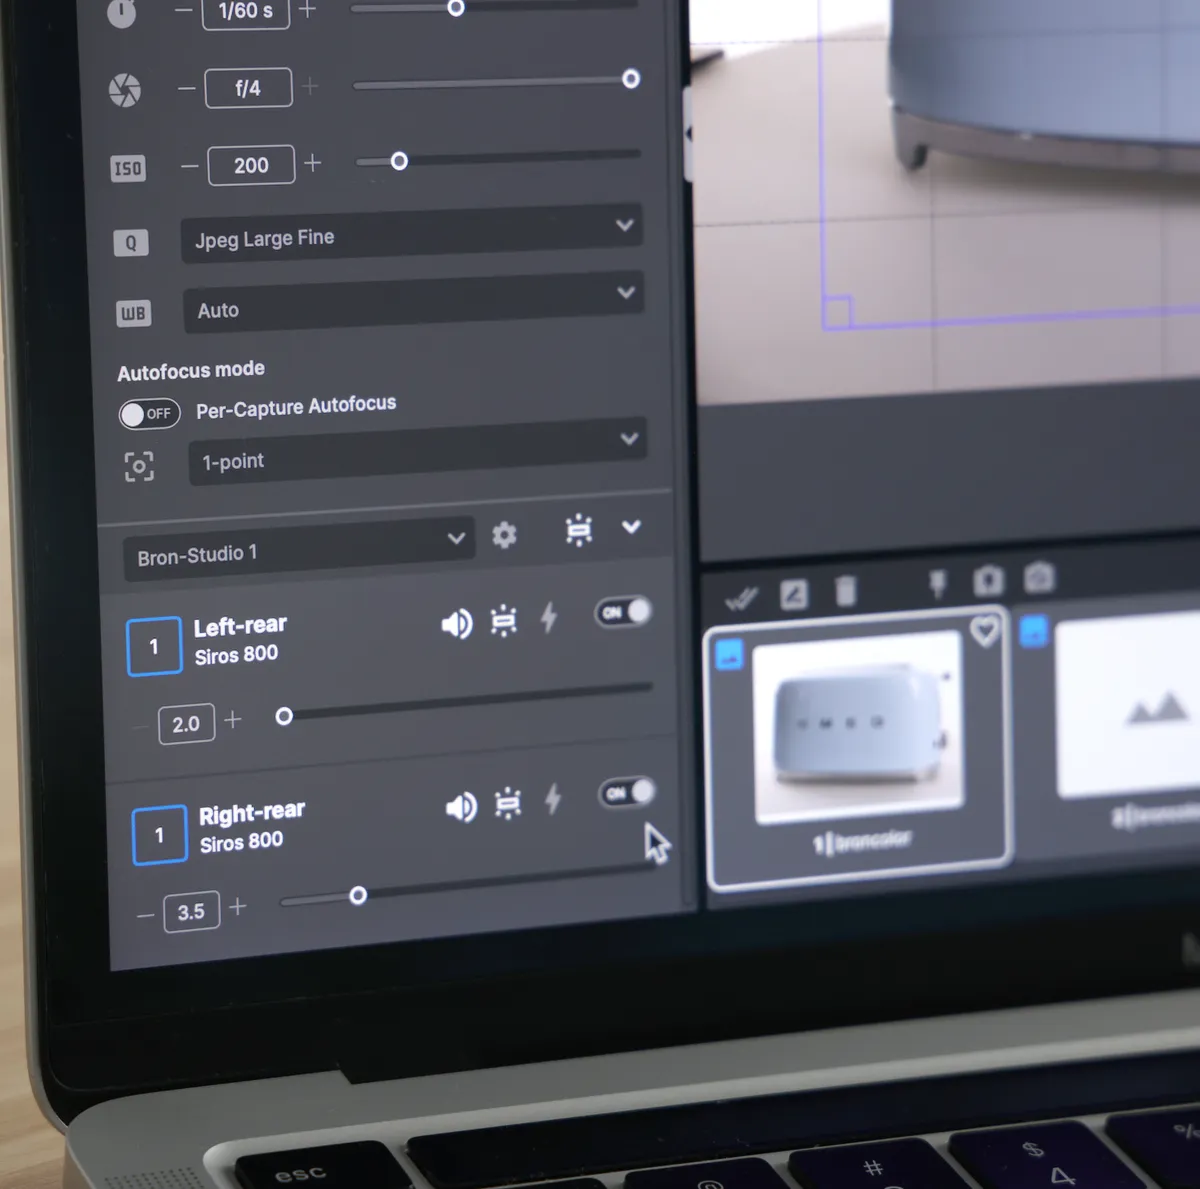Screen dimensions: 1200x1189
Task: Click the Q image quality icon
Action: coord(131,242)
